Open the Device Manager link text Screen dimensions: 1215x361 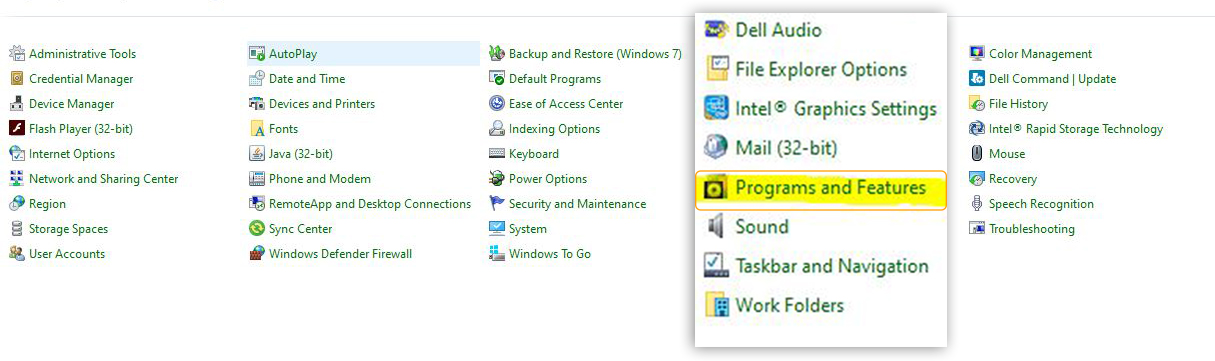point(72,104)
